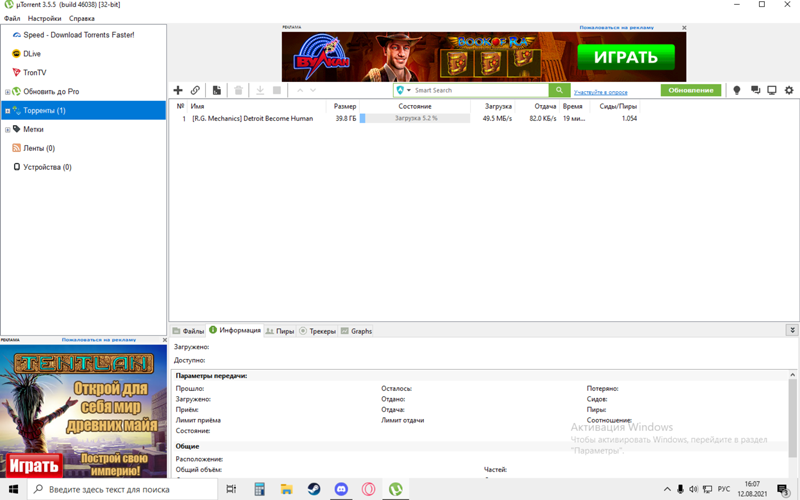Open search provider dropdown arrow
The image size is (800, 500).
pyautogui.click(x=409, y=90)
